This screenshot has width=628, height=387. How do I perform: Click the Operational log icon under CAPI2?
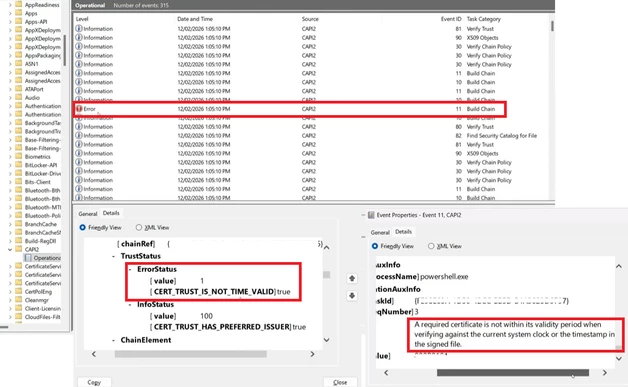[28, 258]
